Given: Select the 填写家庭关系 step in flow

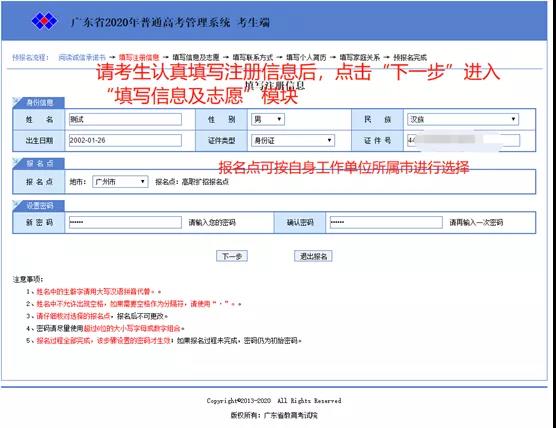Looking at the screenshot, I should pos(360,57).
